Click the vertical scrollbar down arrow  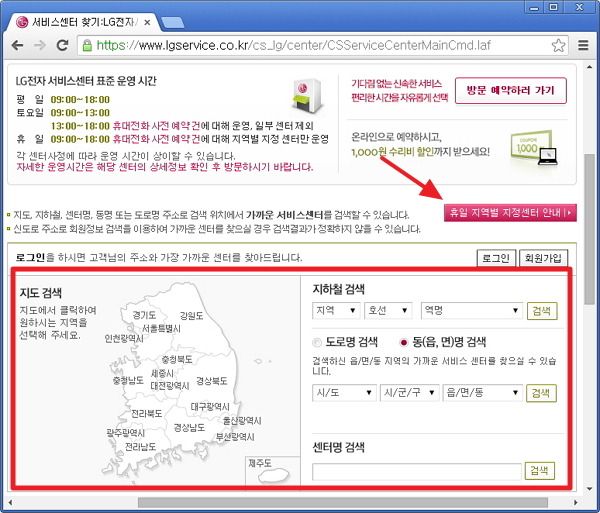[590, 489]
